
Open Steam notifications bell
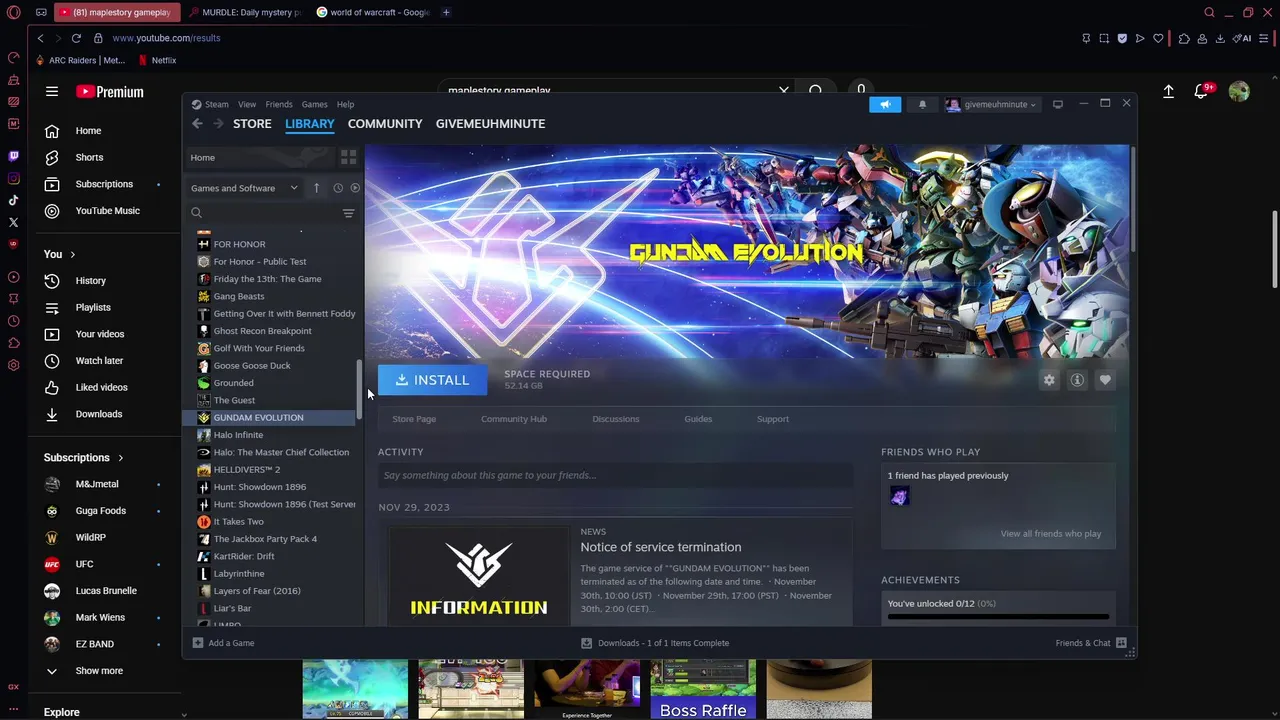[922, 104]
